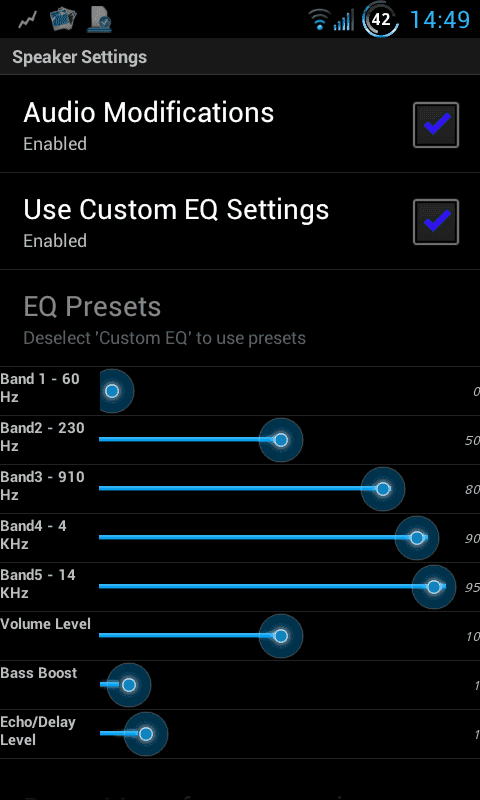480x800 pixels.
Task: Tap the mobile signal bars icon
Action: tap(344, 20)
